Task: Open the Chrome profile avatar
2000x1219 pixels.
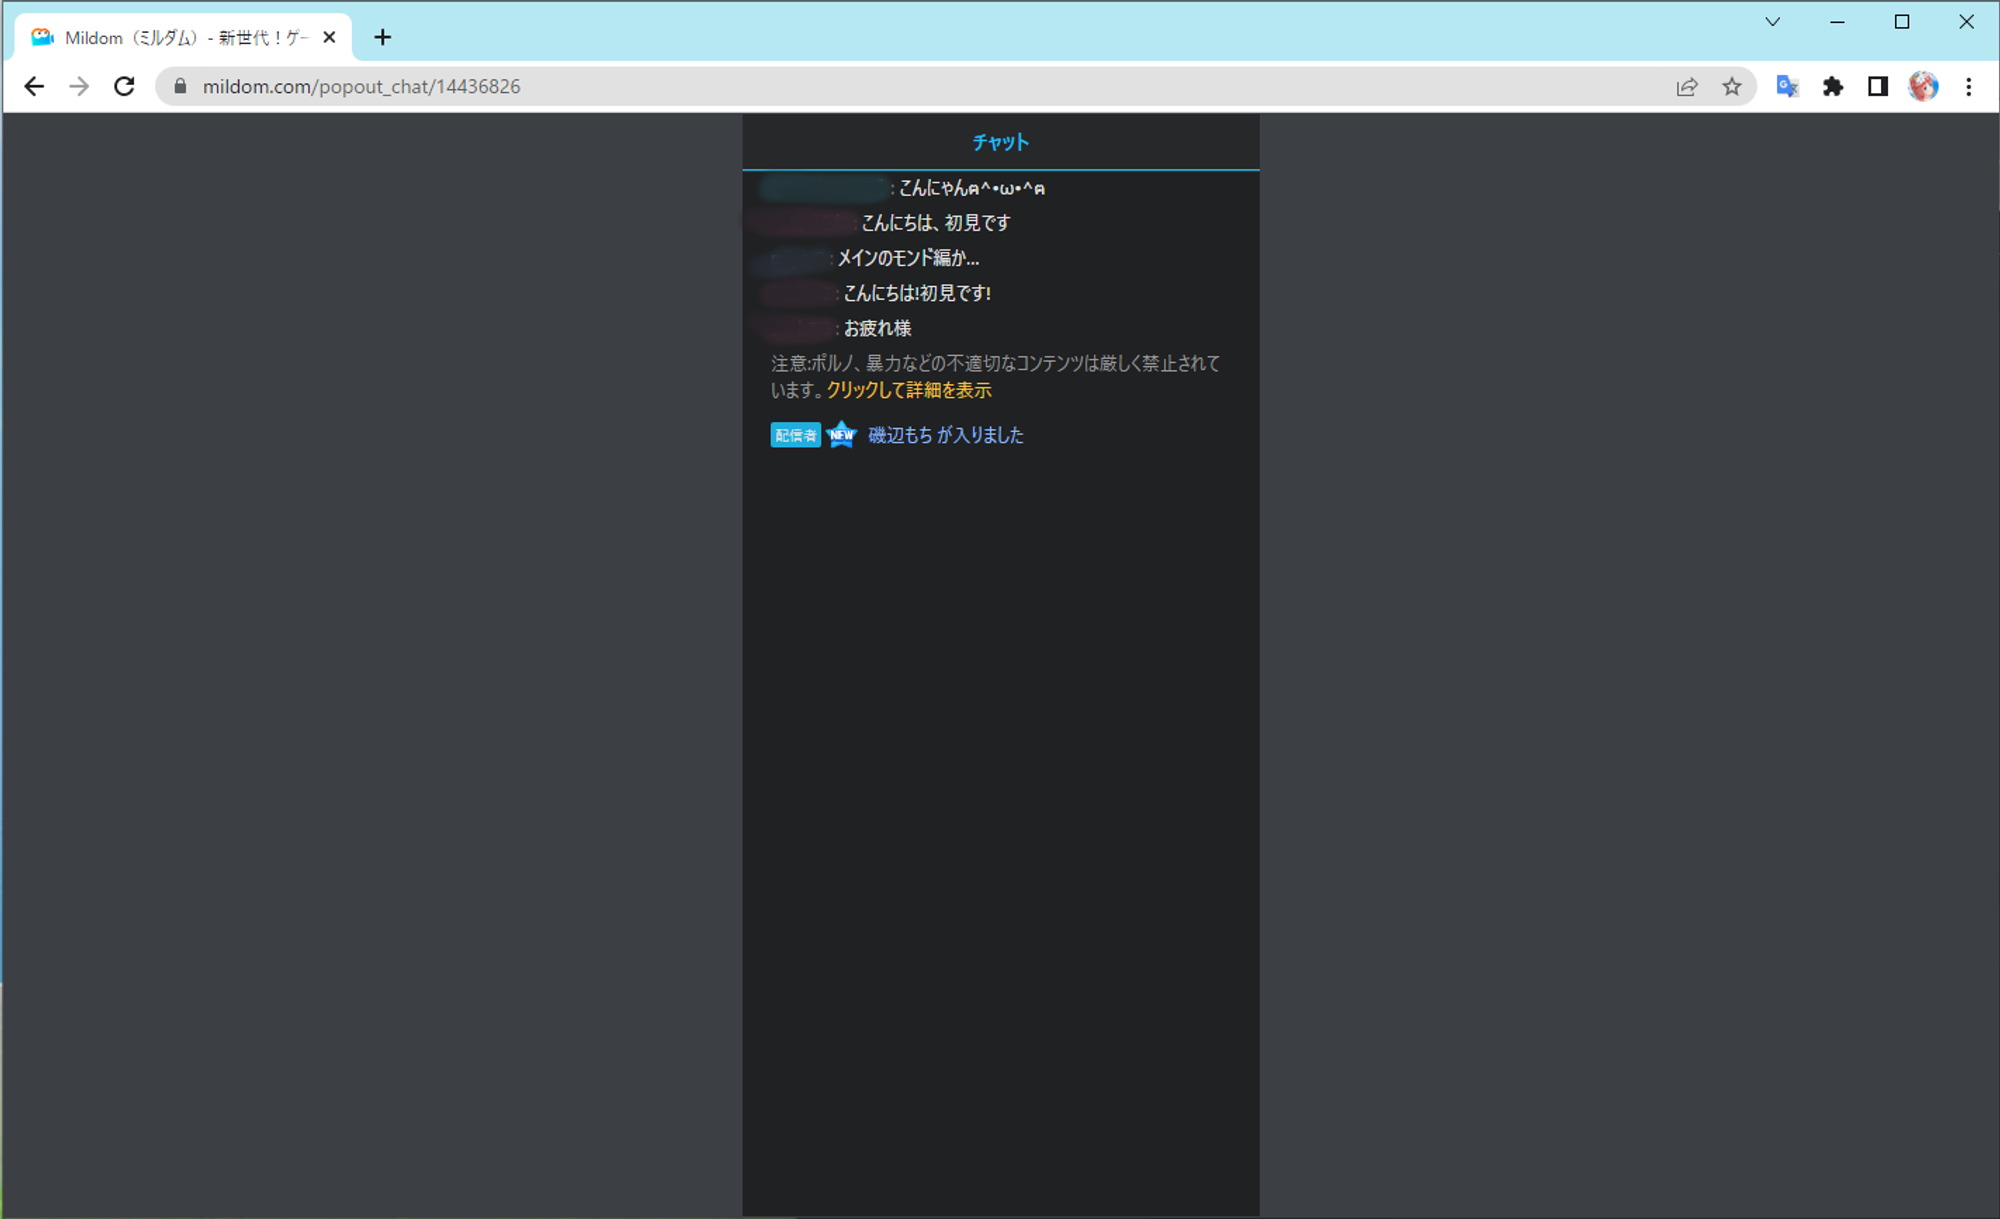Action: (1923, 87)
